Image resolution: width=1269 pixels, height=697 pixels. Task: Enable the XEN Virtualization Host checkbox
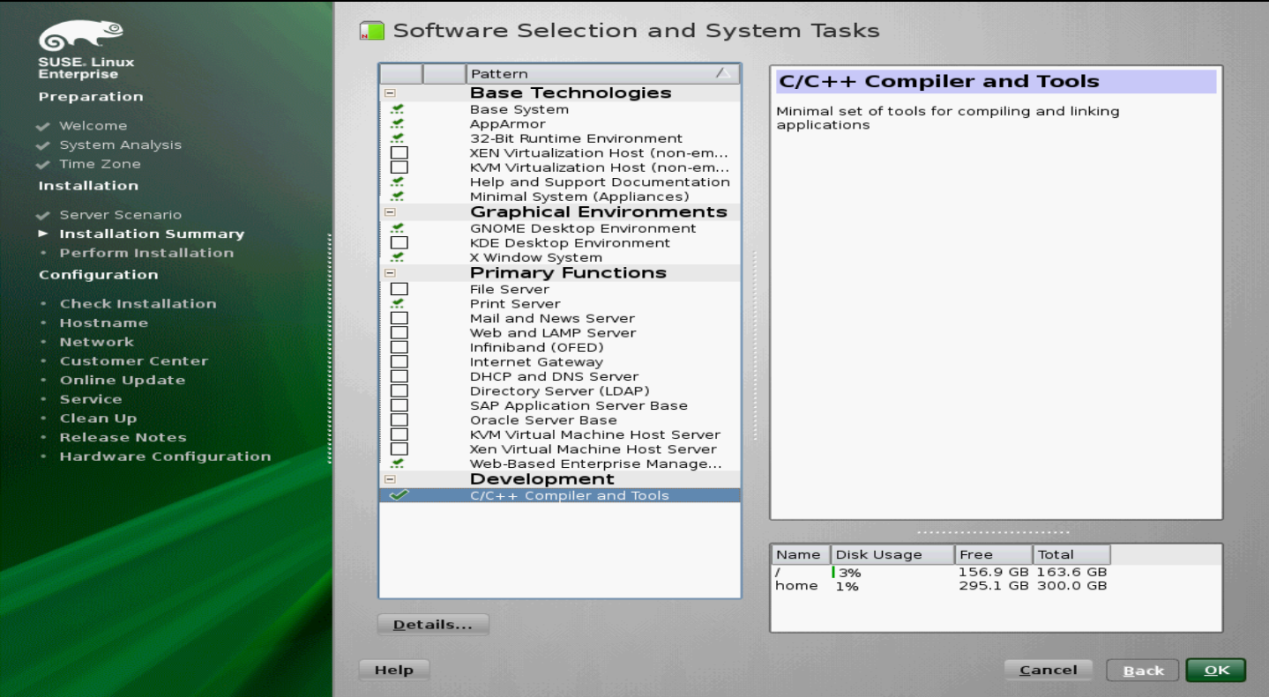399,153
